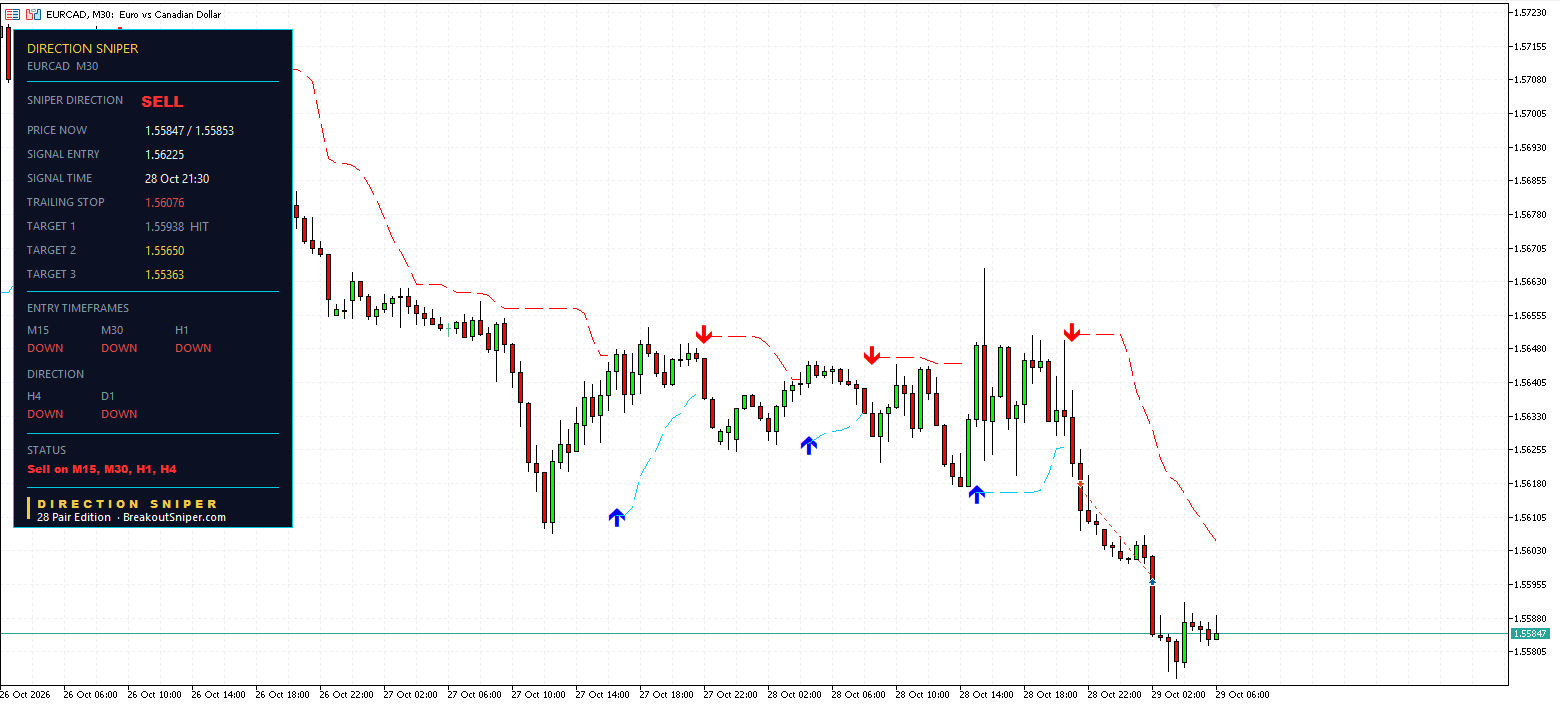
Task: Select Target 1 value 1.55938 HIT
Action: pyautogui.click(x=177, y=226)
